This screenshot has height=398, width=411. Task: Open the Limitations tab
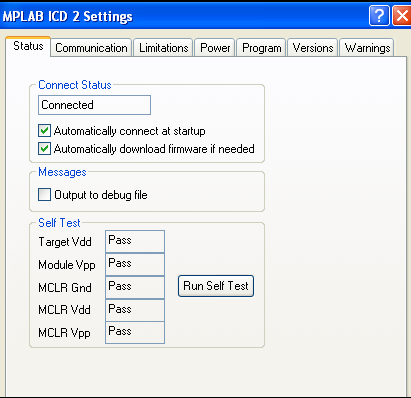tap(164, 48)
